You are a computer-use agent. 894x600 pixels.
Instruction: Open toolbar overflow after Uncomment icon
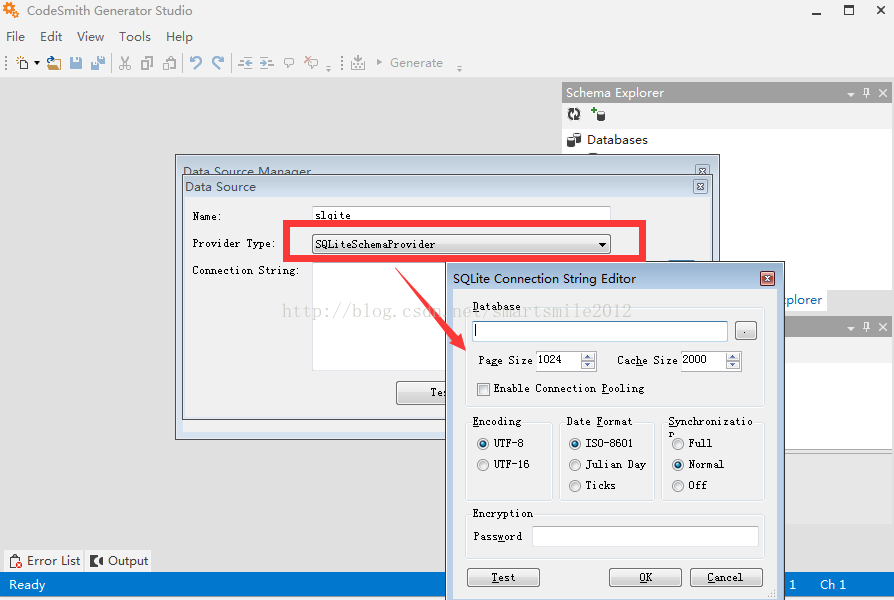click(328, 68)
